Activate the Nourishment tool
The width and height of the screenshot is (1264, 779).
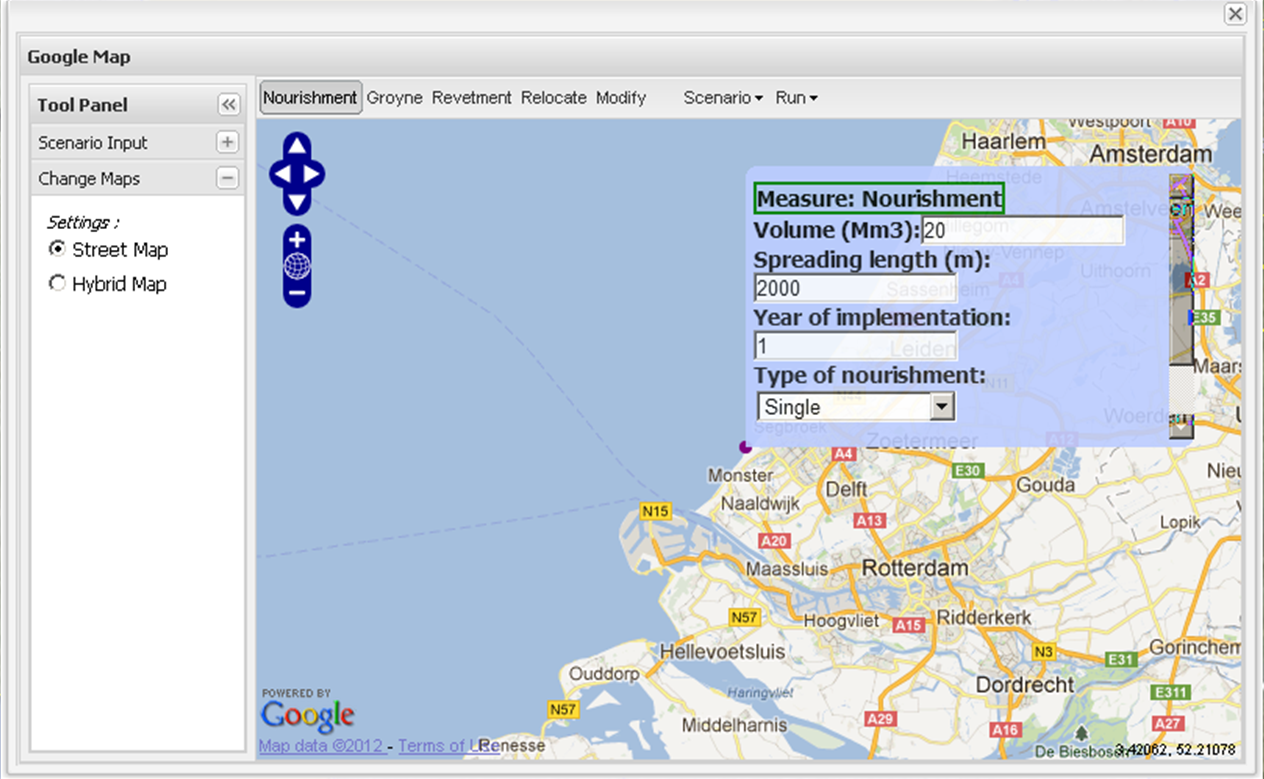pyautogui.click(x=310, y=97)
